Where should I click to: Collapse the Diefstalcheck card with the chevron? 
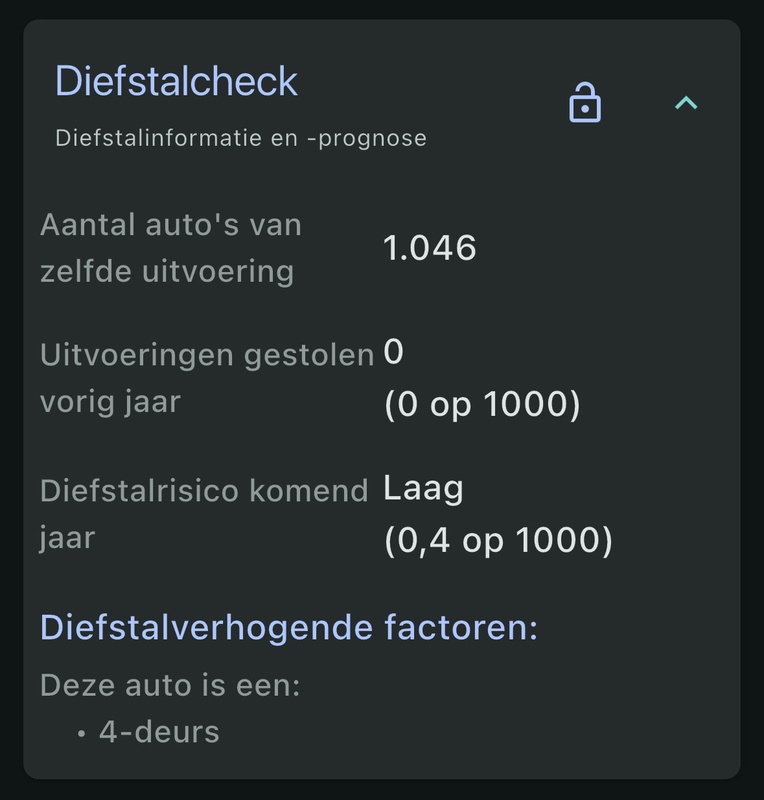686,103
